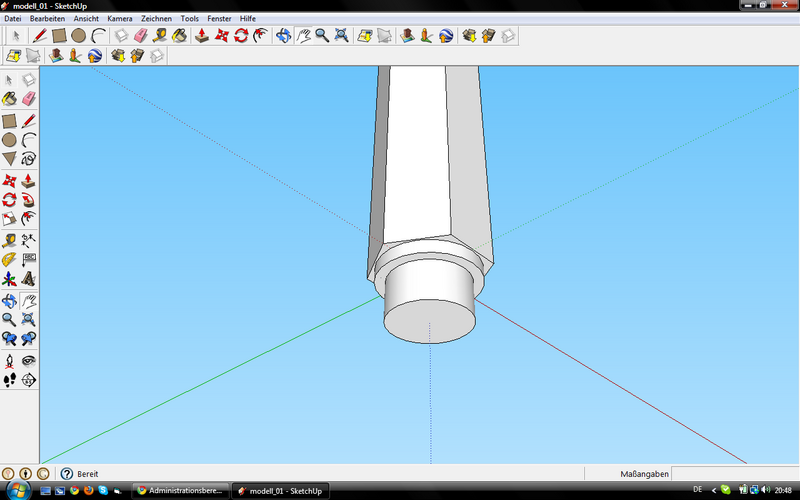
Task: Open the Fenster menu
Action: tap(219, 18)
